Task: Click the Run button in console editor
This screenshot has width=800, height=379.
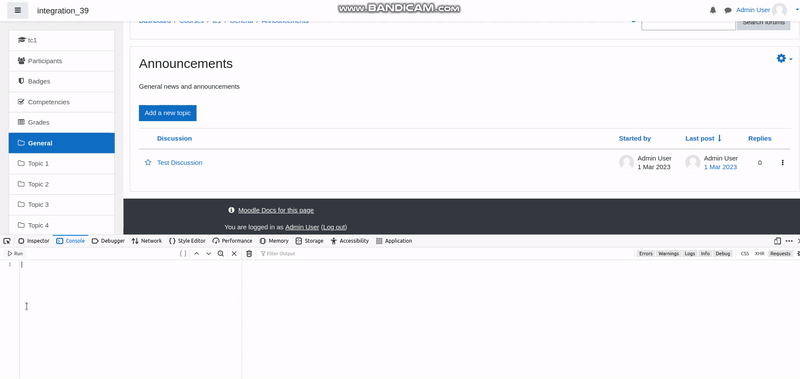Action: click(15, 254)
